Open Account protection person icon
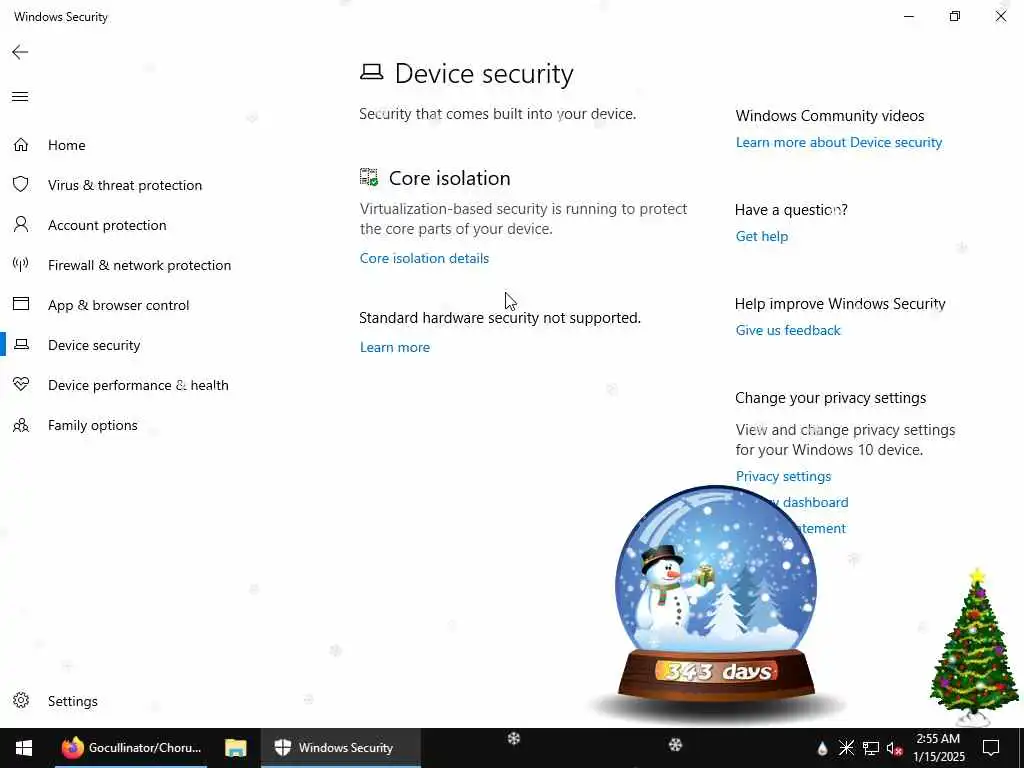This screenshot has height=768, width=1024. pyautogui.click(x=21, y=225)
